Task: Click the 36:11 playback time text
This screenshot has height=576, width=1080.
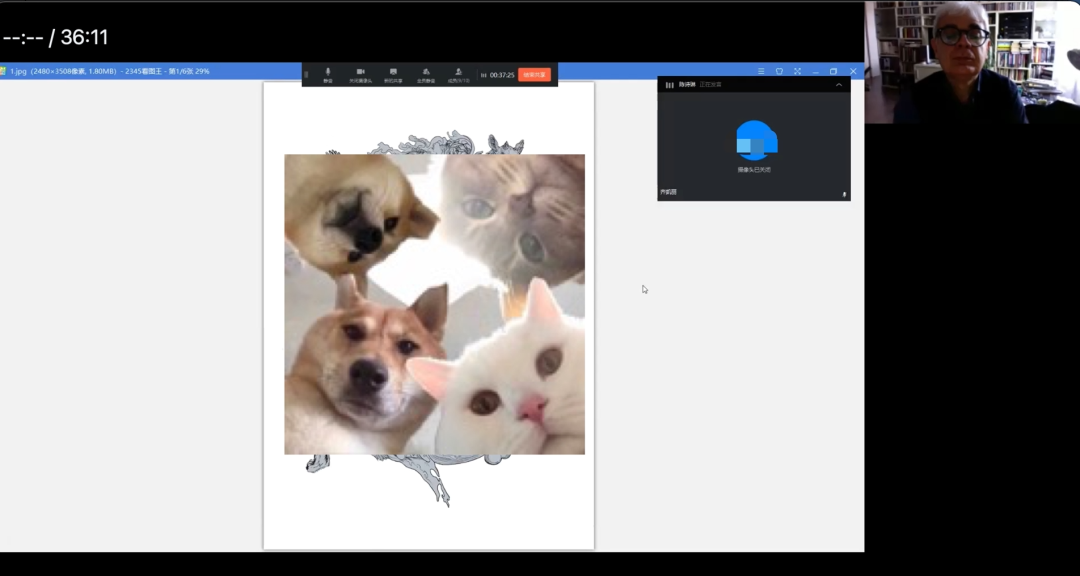Action: 84,37
